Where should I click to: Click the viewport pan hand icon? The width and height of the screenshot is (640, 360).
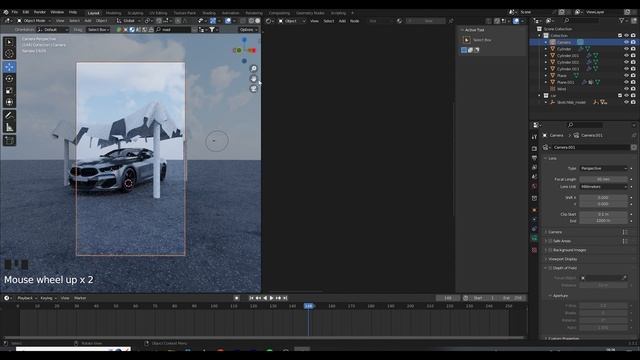point(253,78)
